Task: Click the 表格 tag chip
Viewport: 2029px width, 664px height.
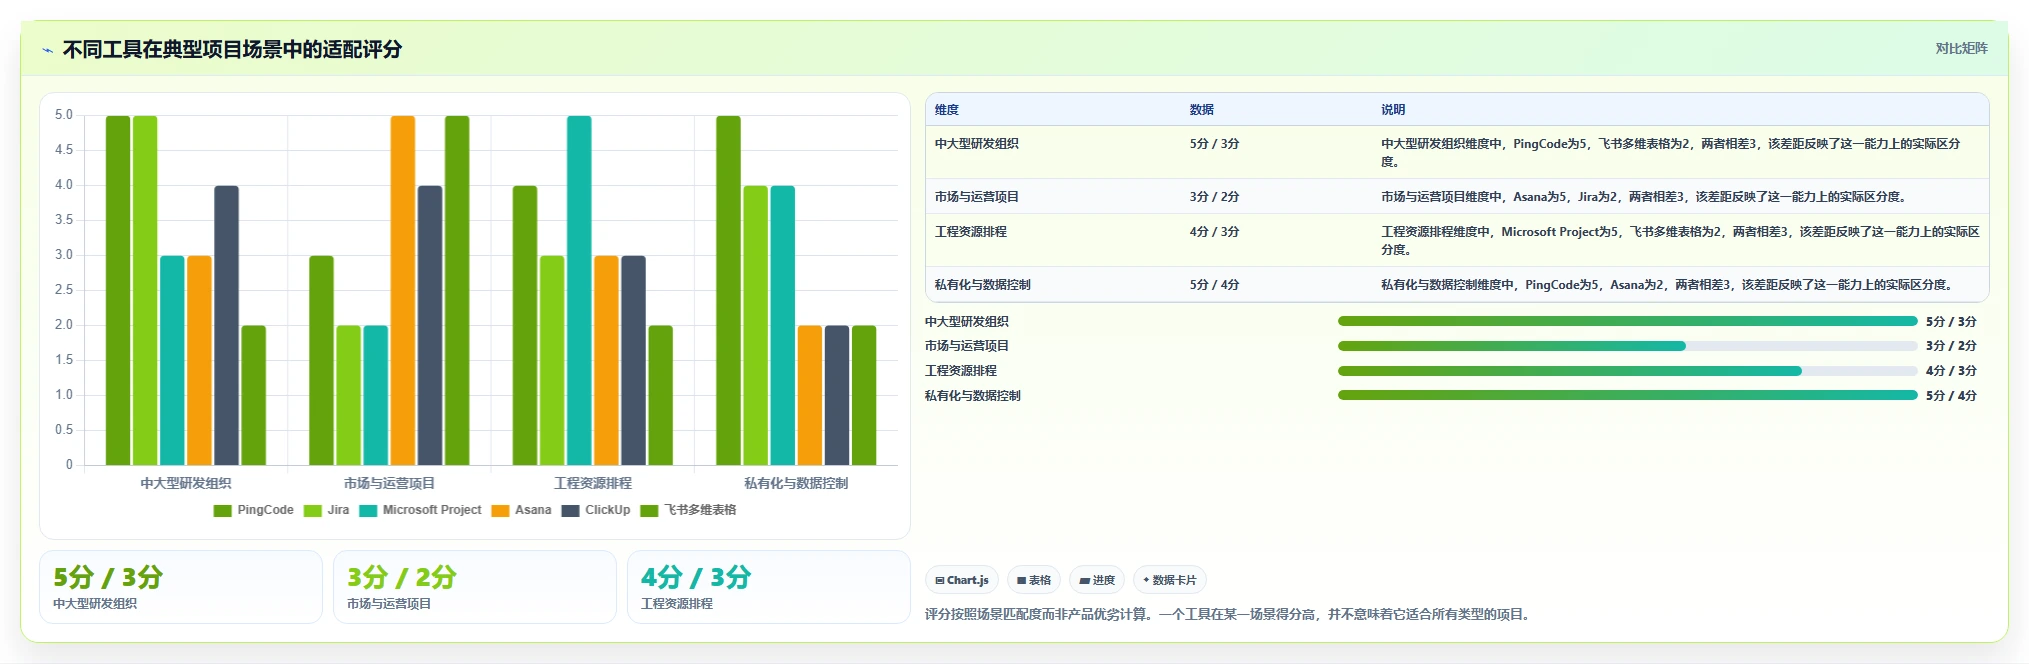Action: (1034, 580)
